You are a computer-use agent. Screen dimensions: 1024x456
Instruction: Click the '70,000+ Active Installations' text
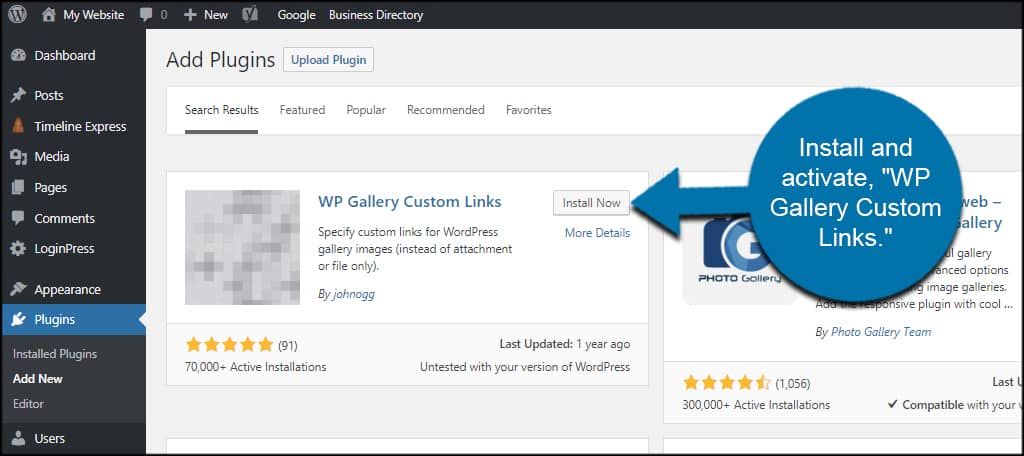[x=256, y=367]
